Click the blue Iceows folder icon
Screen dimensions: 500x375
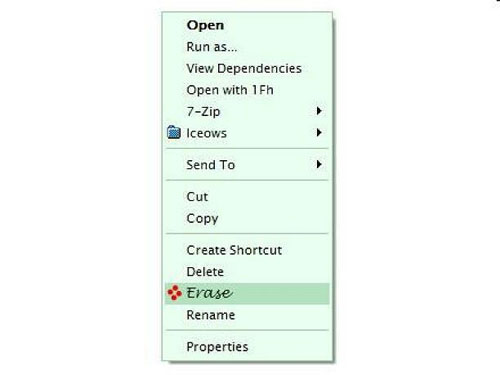pyautogui.click(x=174, y=132)
